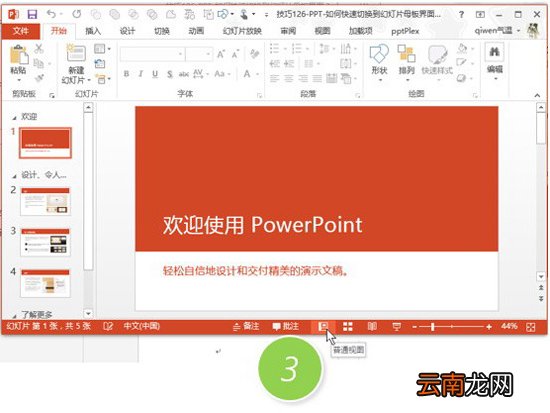Switch to Animations ribbon tab

(x=196, y=31)
